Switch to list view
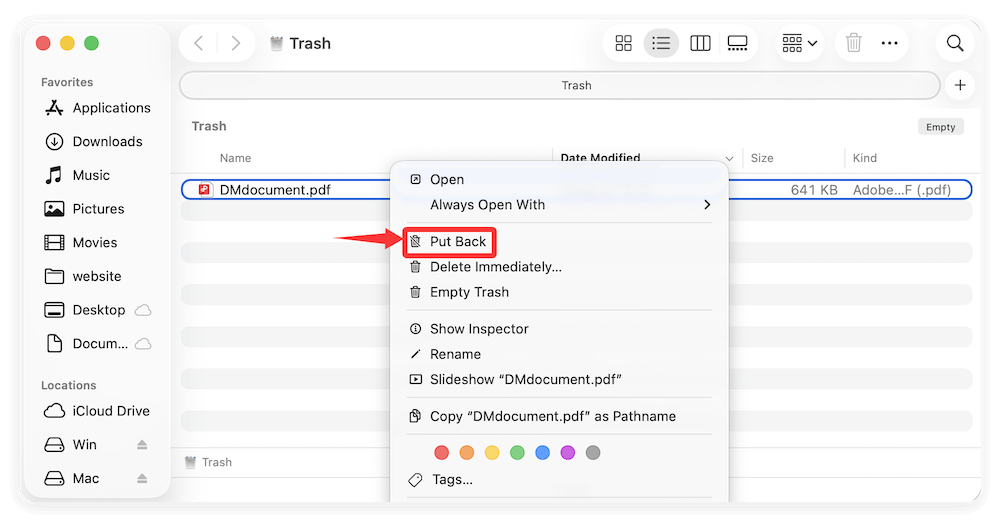This screenshot has height=521, width=1000. pos(661,43)
